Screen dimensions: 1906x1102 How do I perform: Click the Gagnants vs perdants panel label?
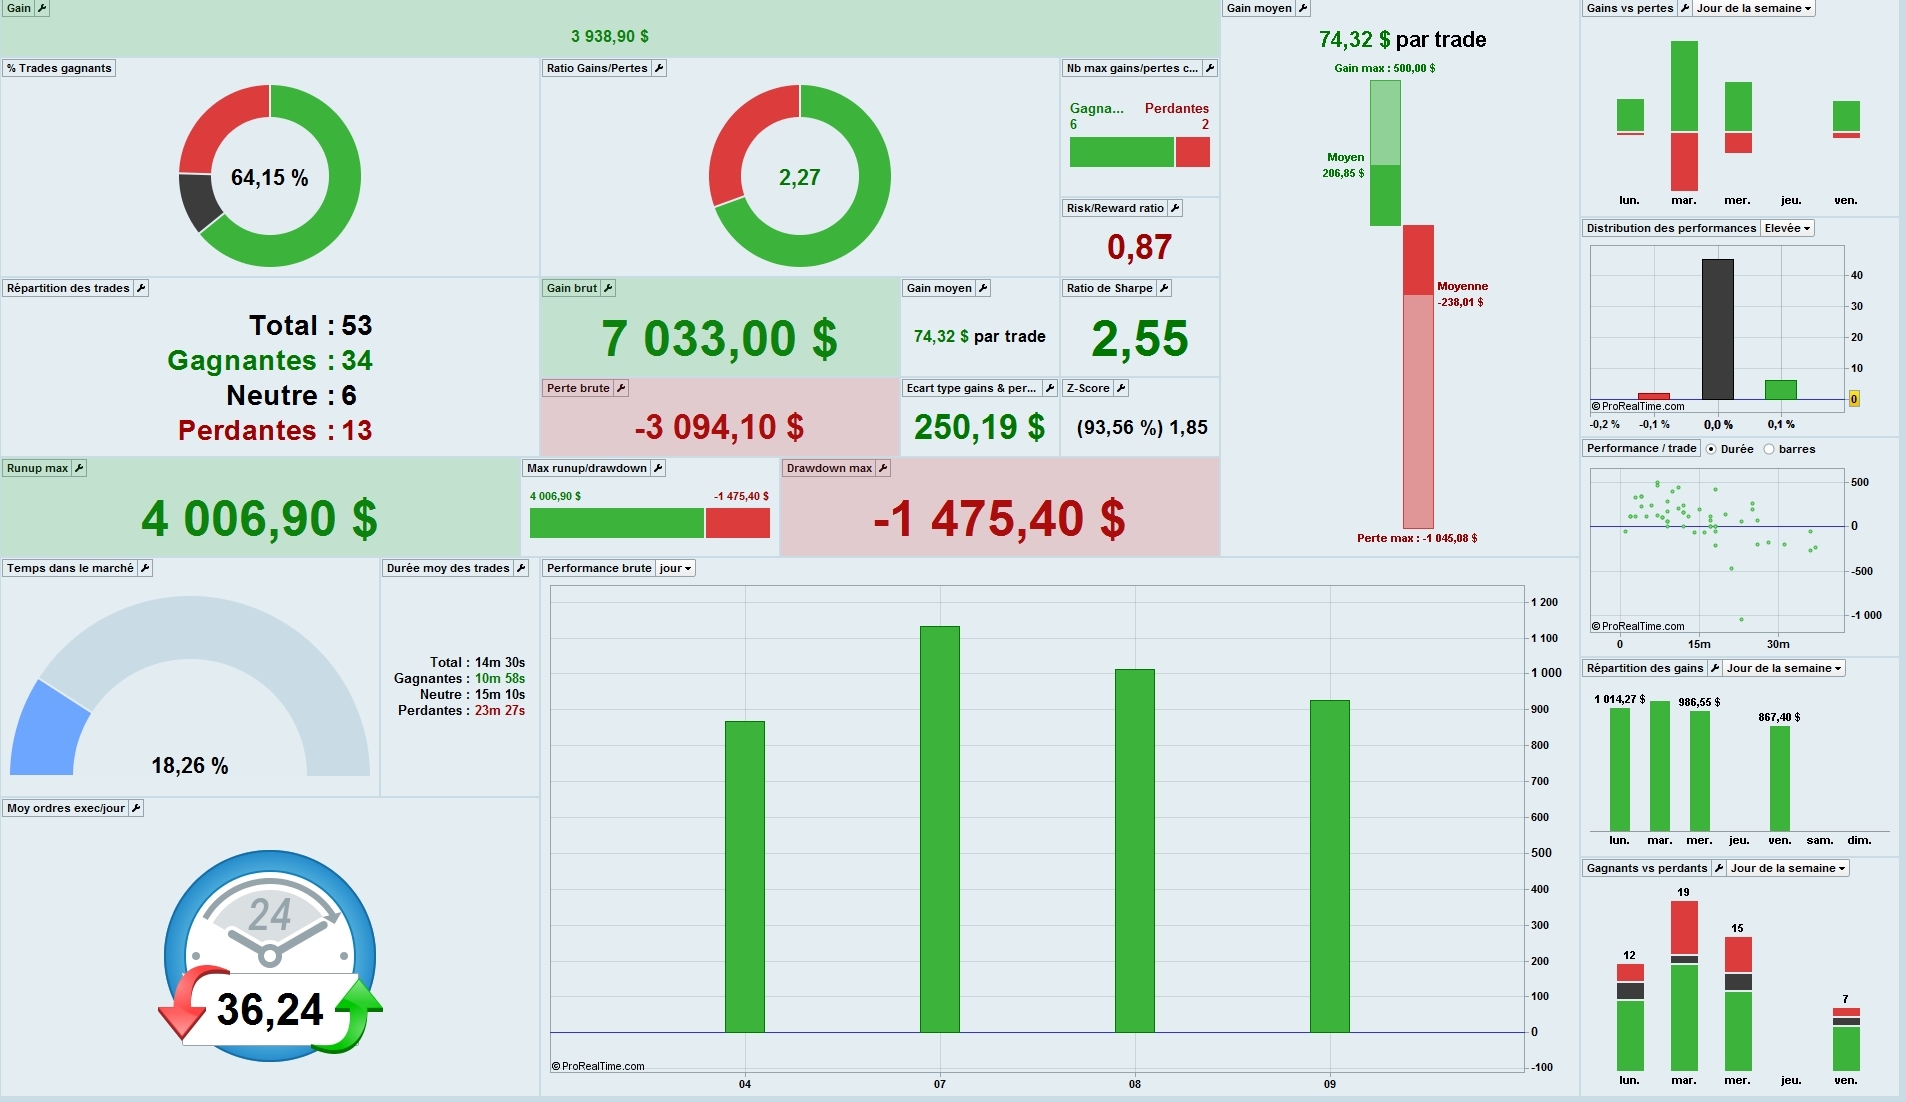tap(1647, 868)
